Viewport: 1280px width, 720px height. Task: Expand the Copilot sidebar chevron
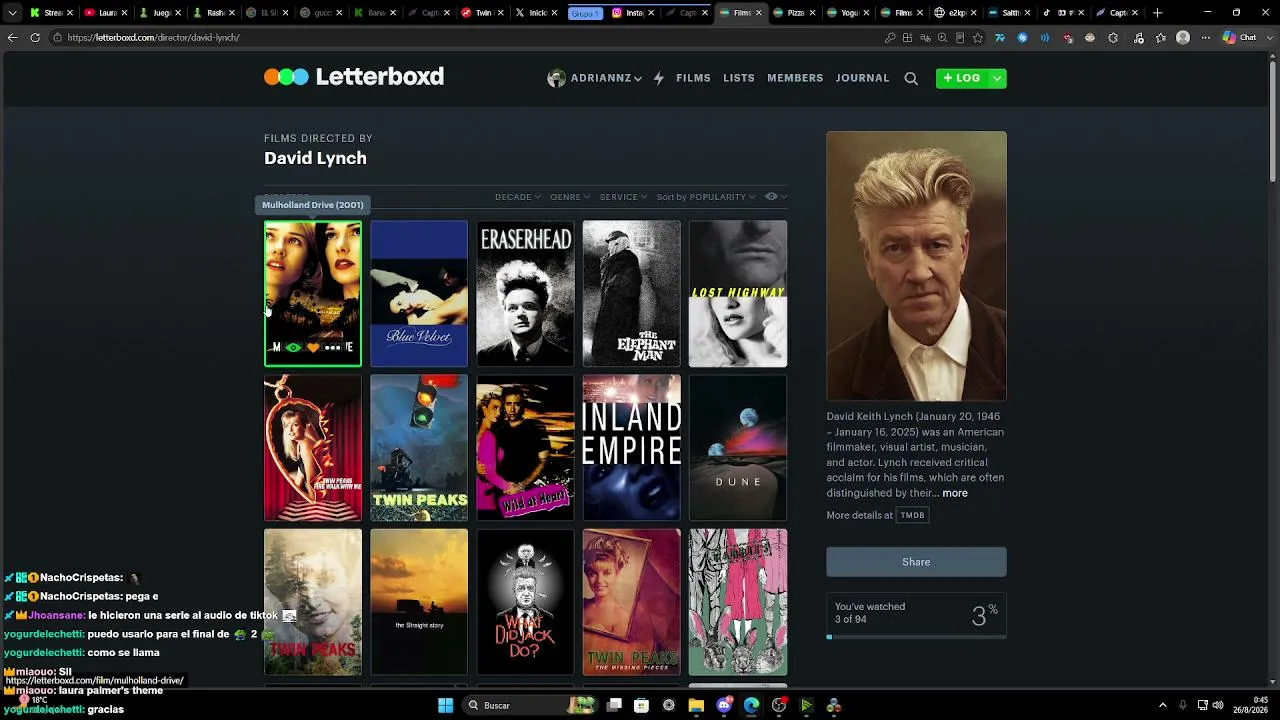tap(1272, 38)
